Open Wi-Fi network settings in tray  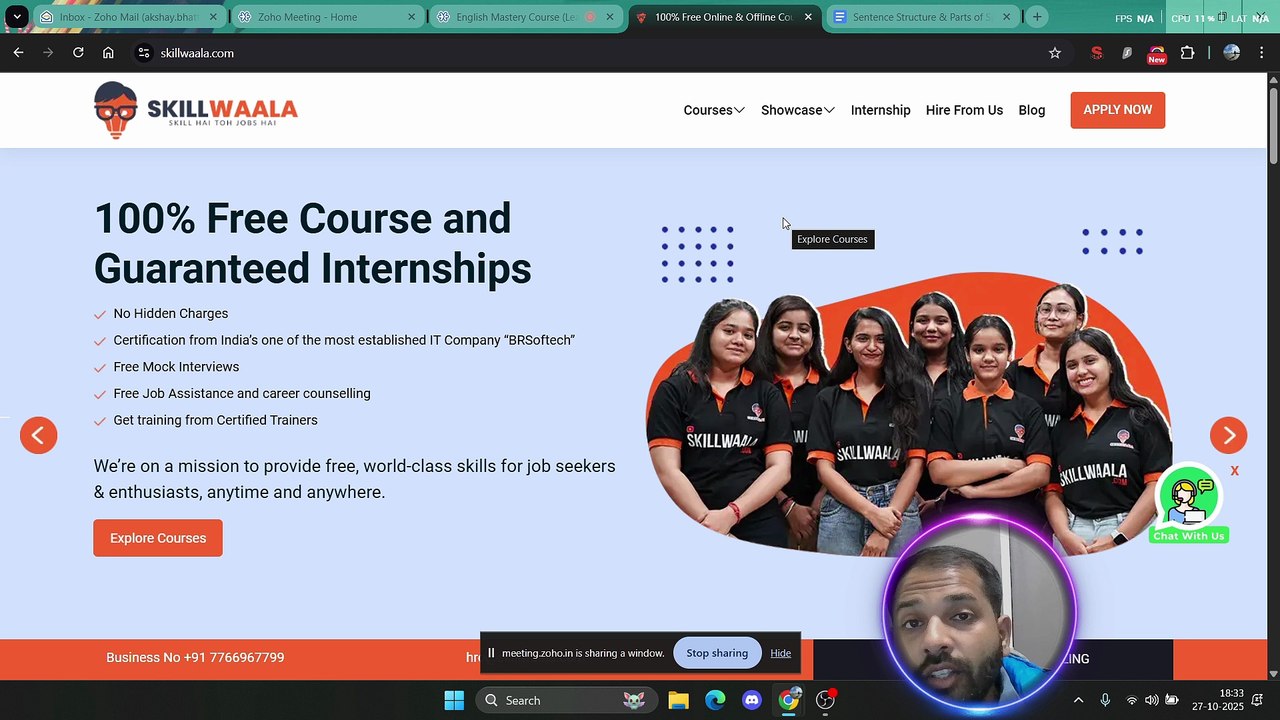(x=1132, y=700)
